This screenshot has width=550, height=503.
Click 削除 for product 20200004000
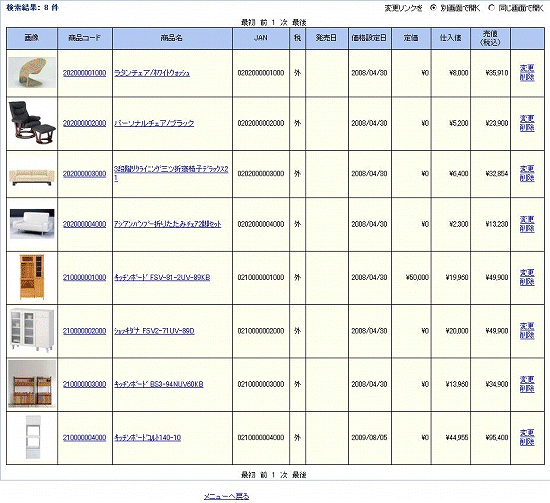click(x=527, y=228)
